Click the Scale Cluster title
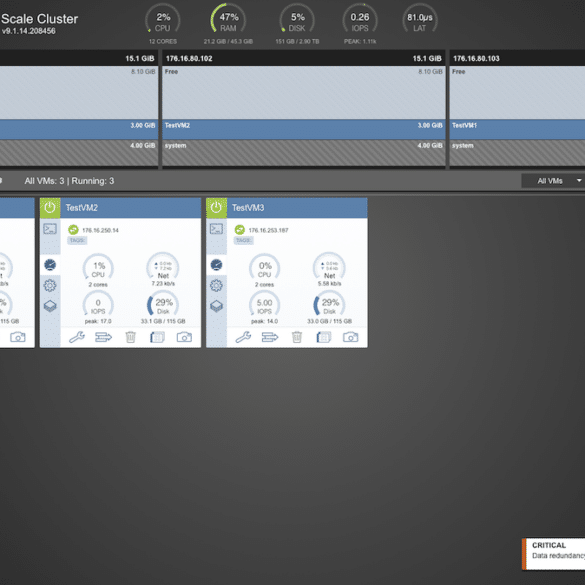This screenshot has width=585, height=585. click(x=40, y=19)
